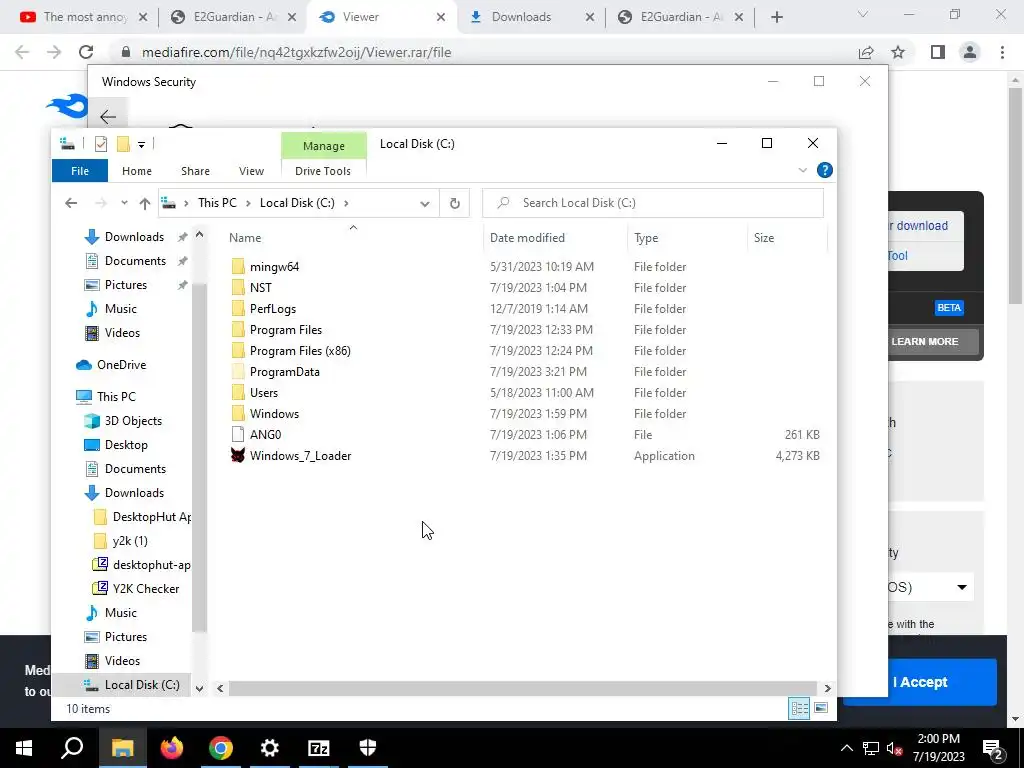Open 7-Zip from the taskbar
The width and height of the screenshot is (1024, 768).
pos(319,748)
